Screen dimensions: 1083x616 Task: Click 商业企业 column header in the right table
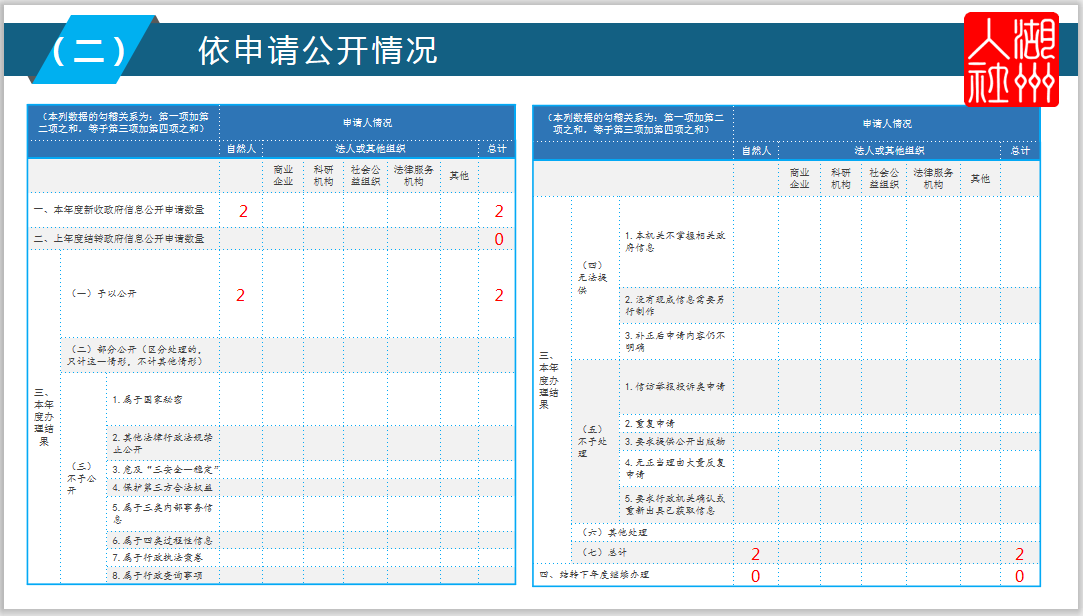[x=799, y=178]
